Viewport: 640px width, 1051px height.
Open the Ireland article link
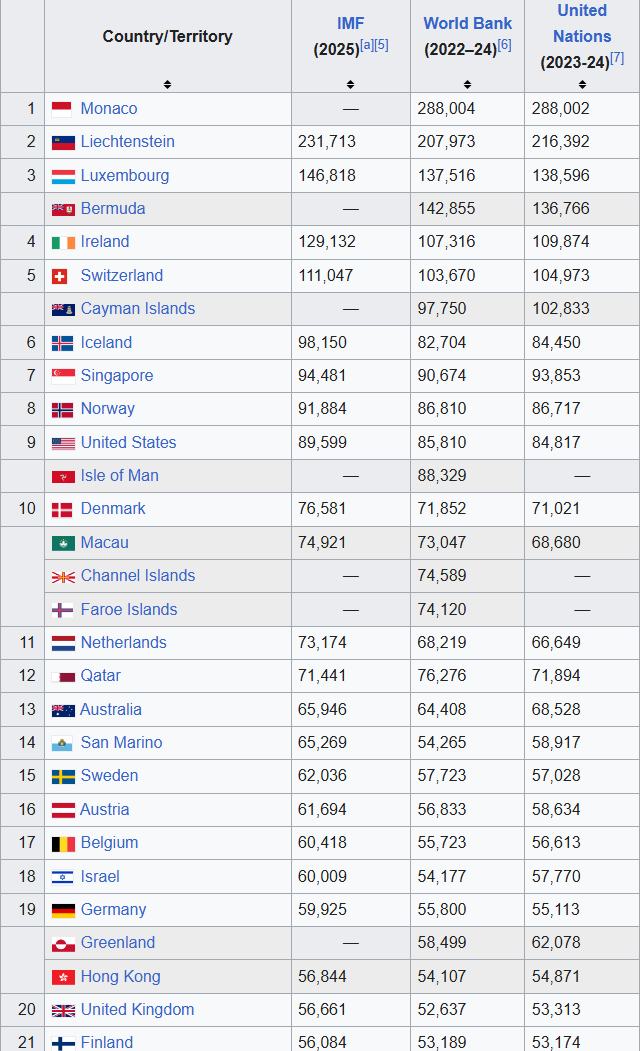pyautogui.click(x=105, y=242)
